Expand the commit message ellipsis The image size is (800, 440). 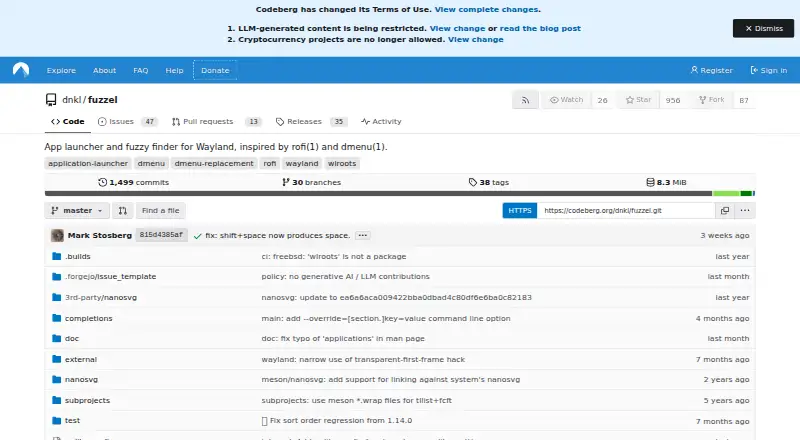pyautogui.click(x=362, y=235)
